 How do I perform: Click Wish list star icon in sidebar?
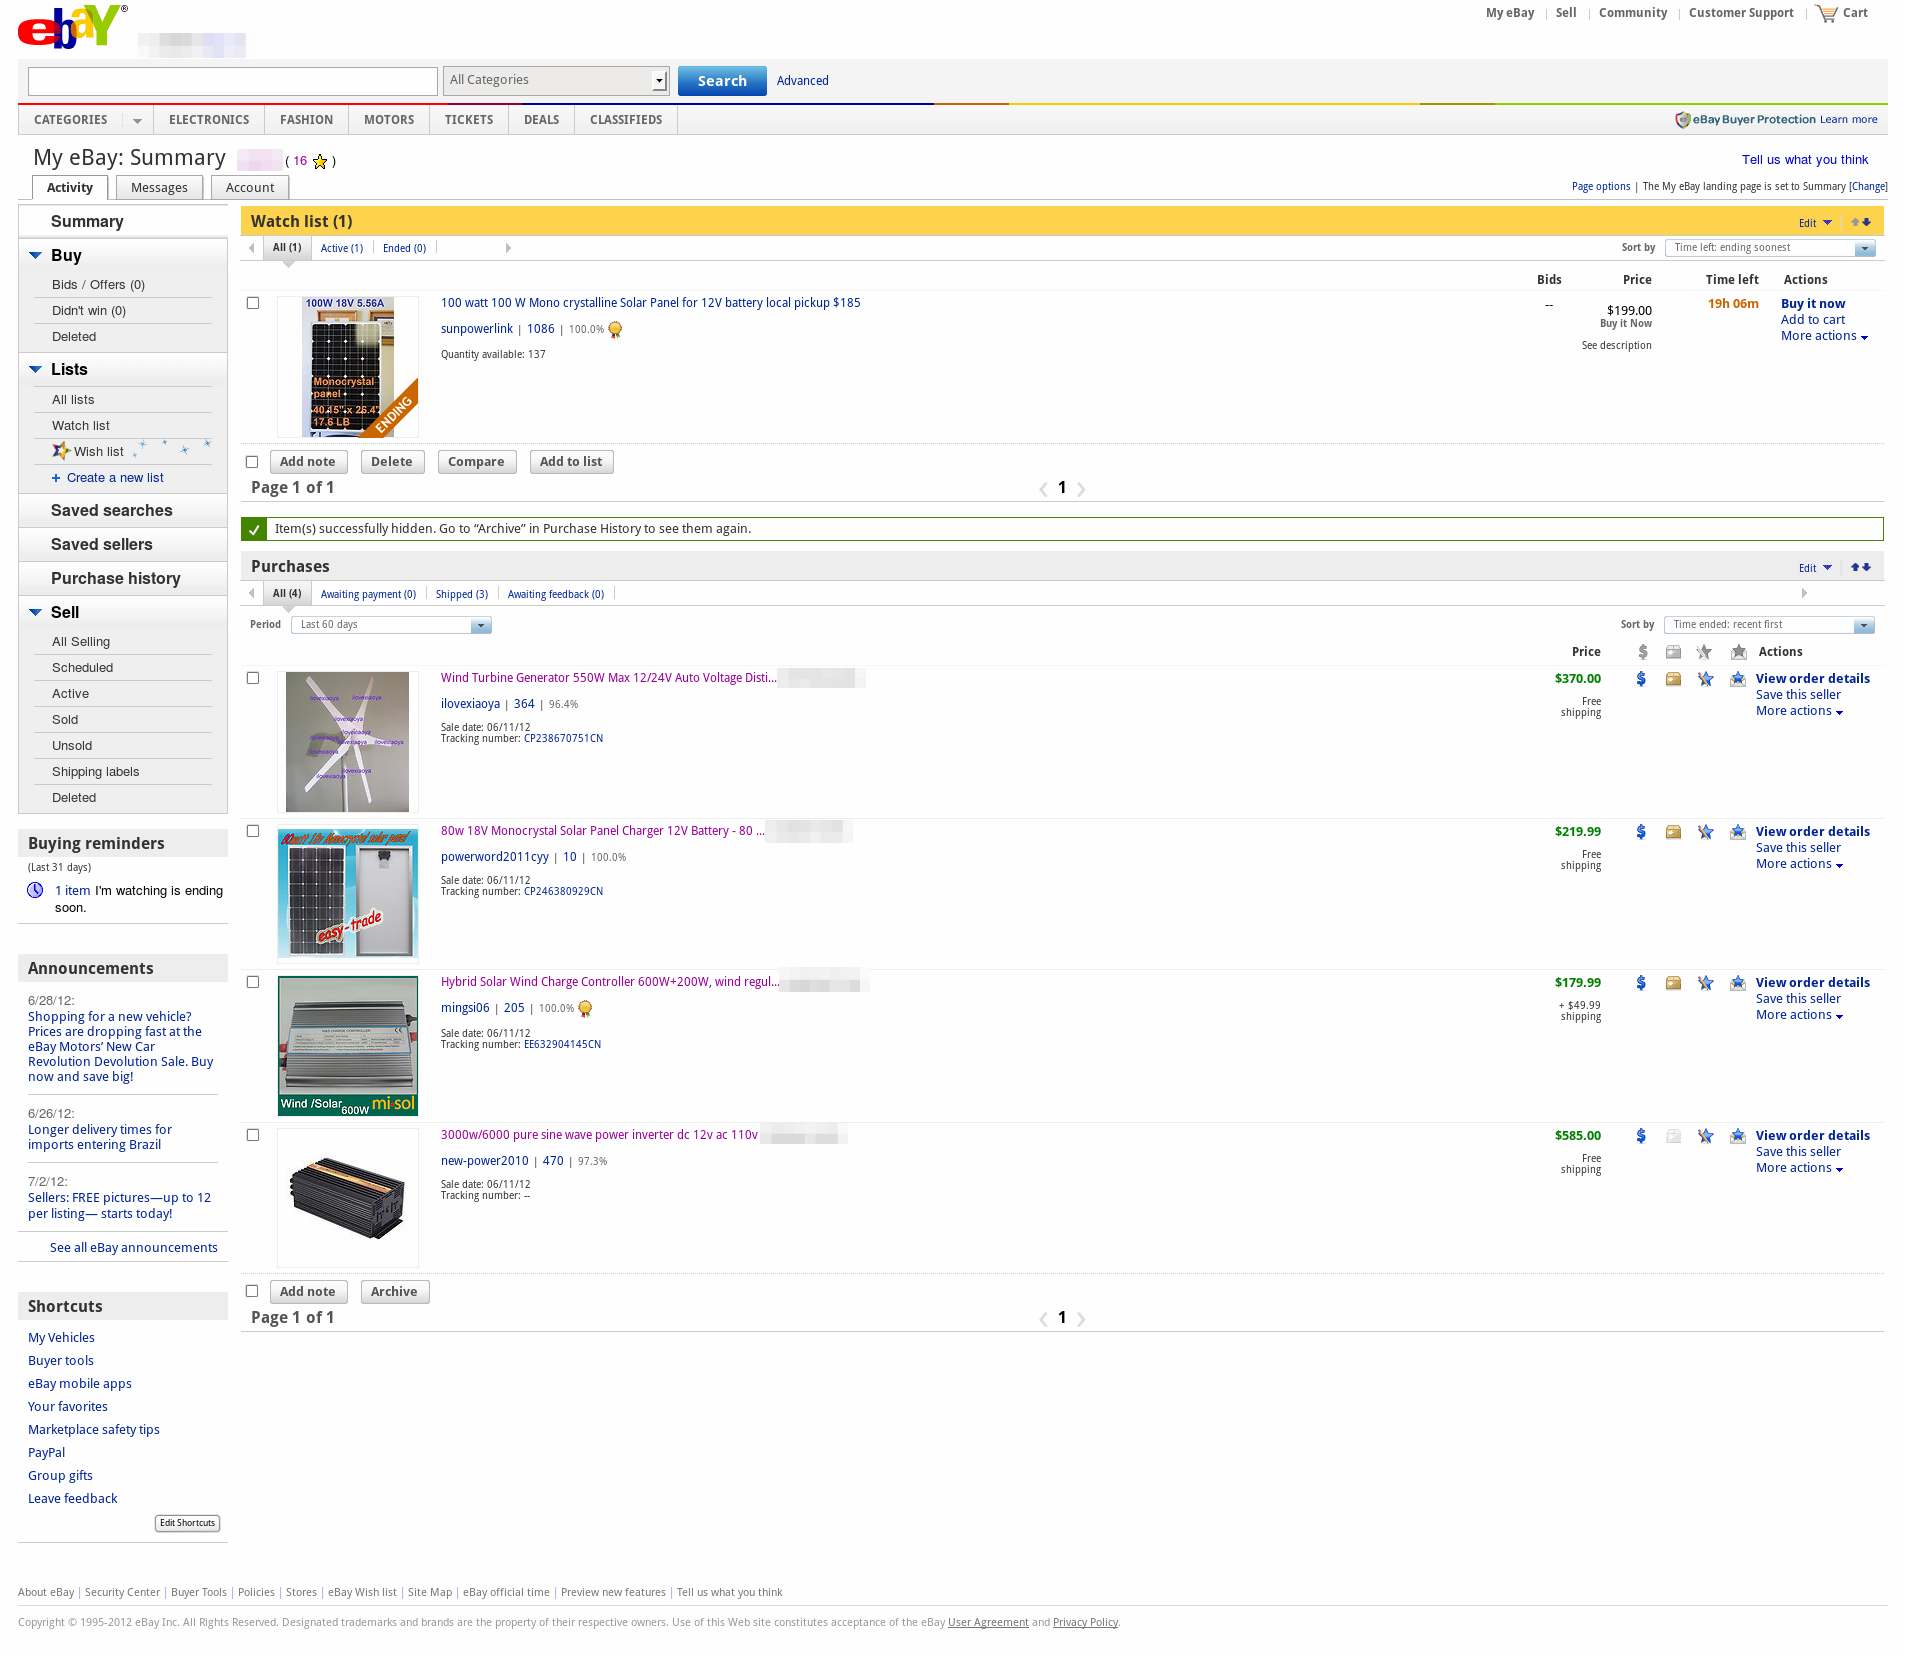point(61,451)
